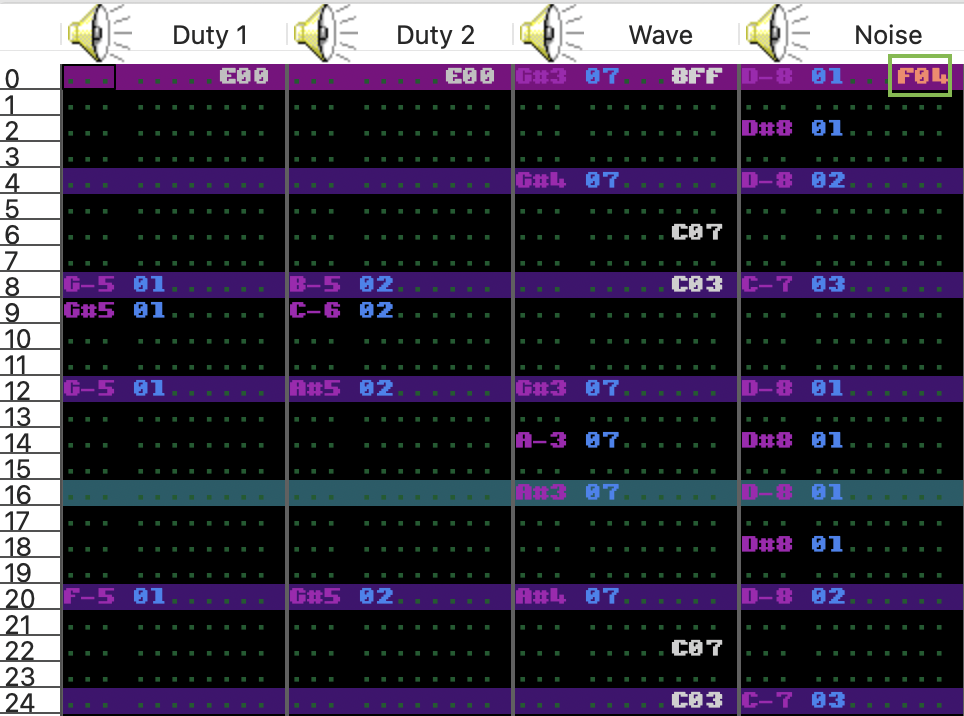Viewport: 964px width, 716px height.
Task: Select the C03 effect in Wave row 24
Action: pyautogui.click(x=697, y=700)
